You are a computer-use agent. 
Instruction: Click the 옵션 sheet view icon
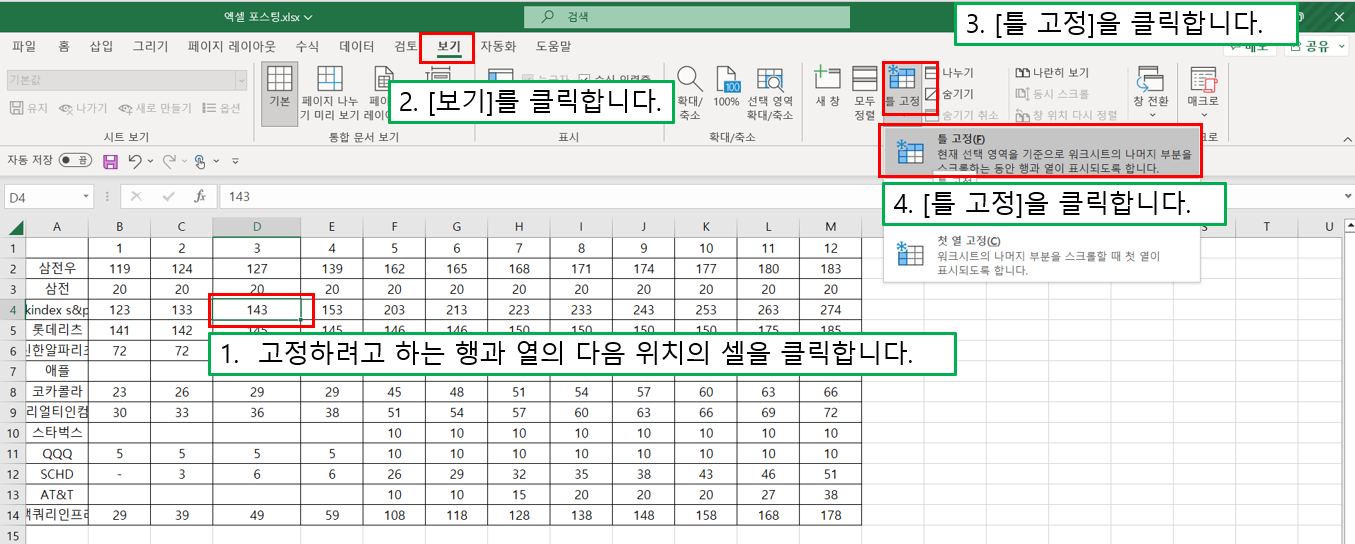[x=219, y=108]
